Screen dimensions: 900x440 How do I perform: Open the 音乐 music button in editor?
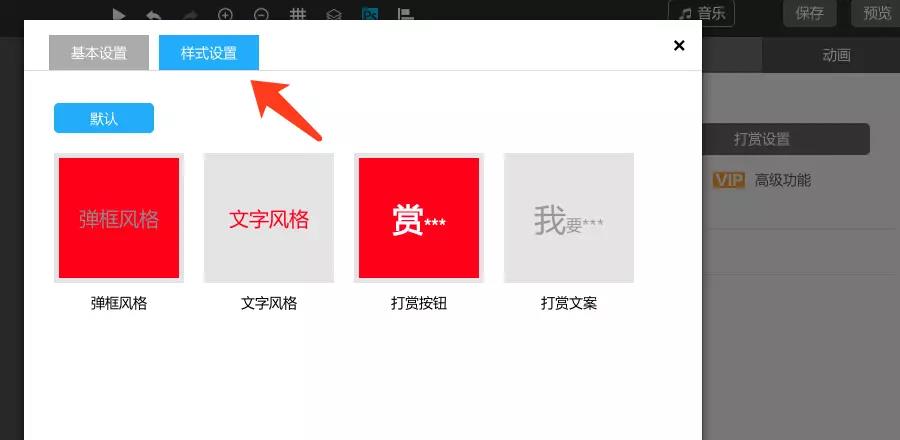click(701, 13)
